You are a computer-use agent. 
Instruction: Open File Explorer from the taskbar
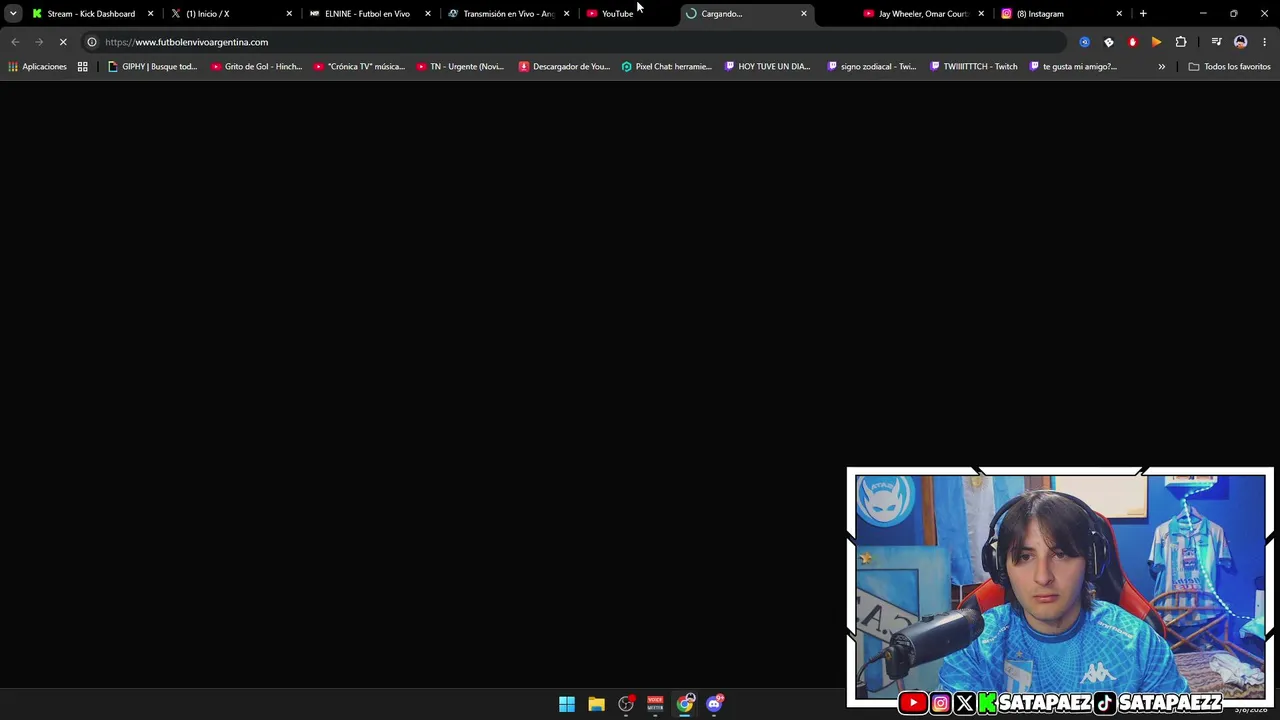point(596,704)
